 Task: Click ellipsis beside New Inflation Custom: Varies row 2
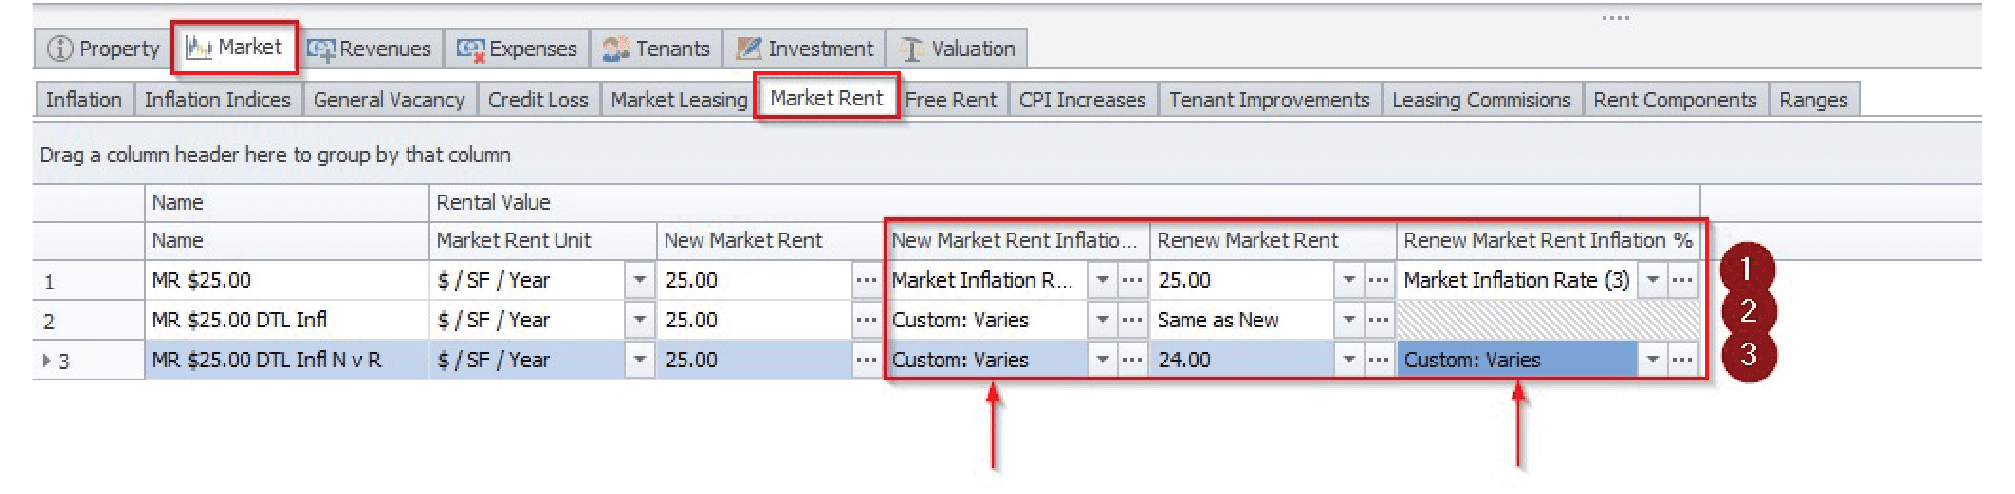(1132, 320)
